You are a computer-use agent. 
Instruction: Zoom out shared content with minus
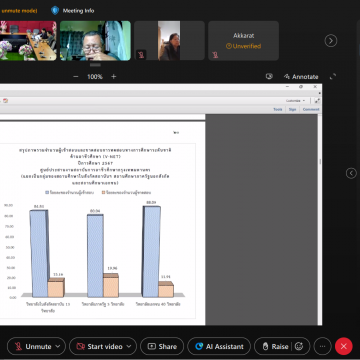coord(76,77)
